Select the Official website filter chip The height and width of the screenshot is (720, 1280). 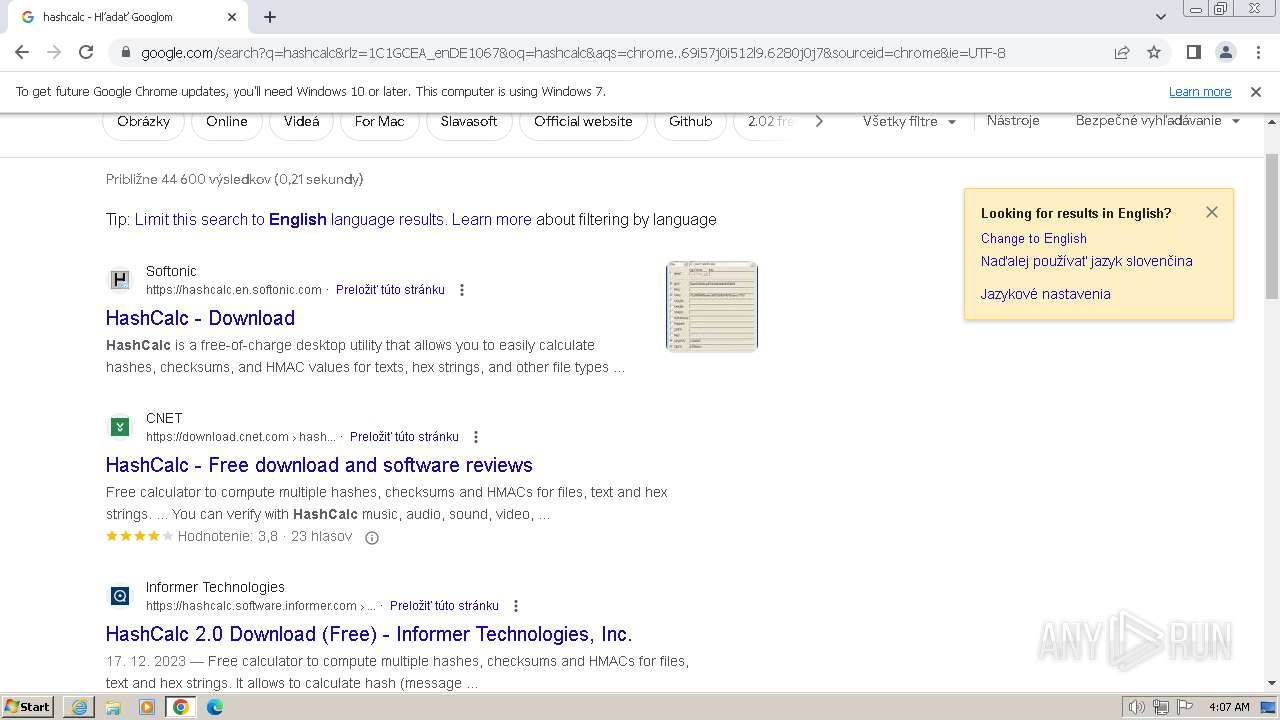coord(583,121)
